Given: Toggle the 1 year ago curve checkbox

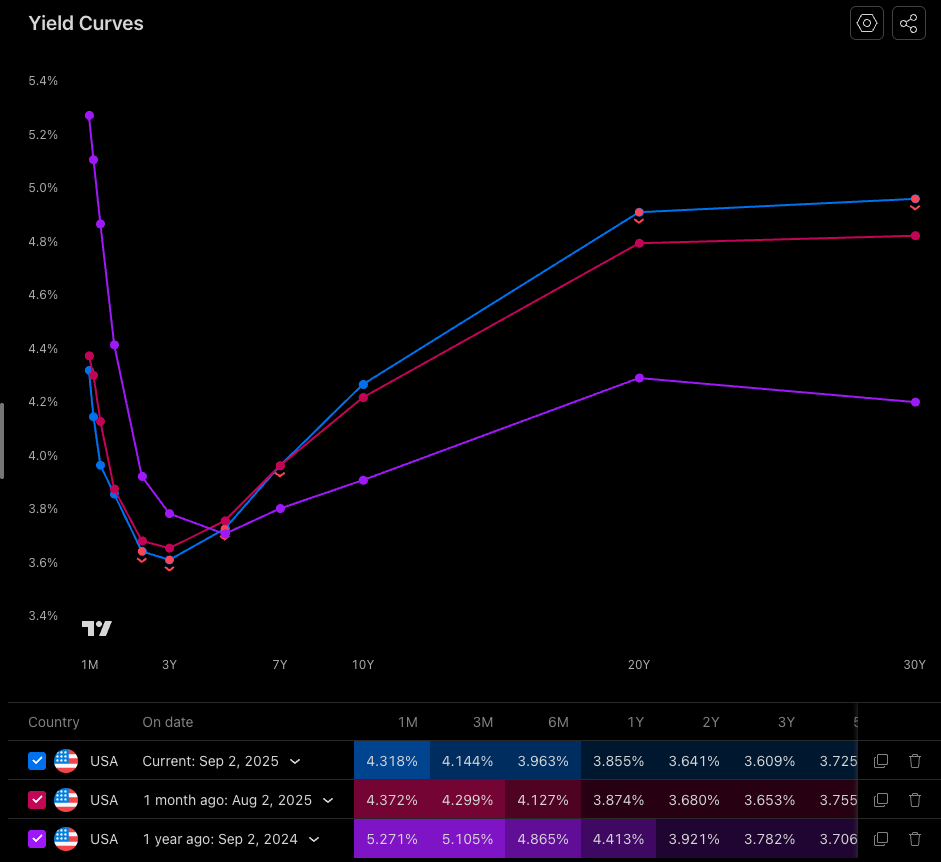Looking at the screenshot, I should point(37,839).
